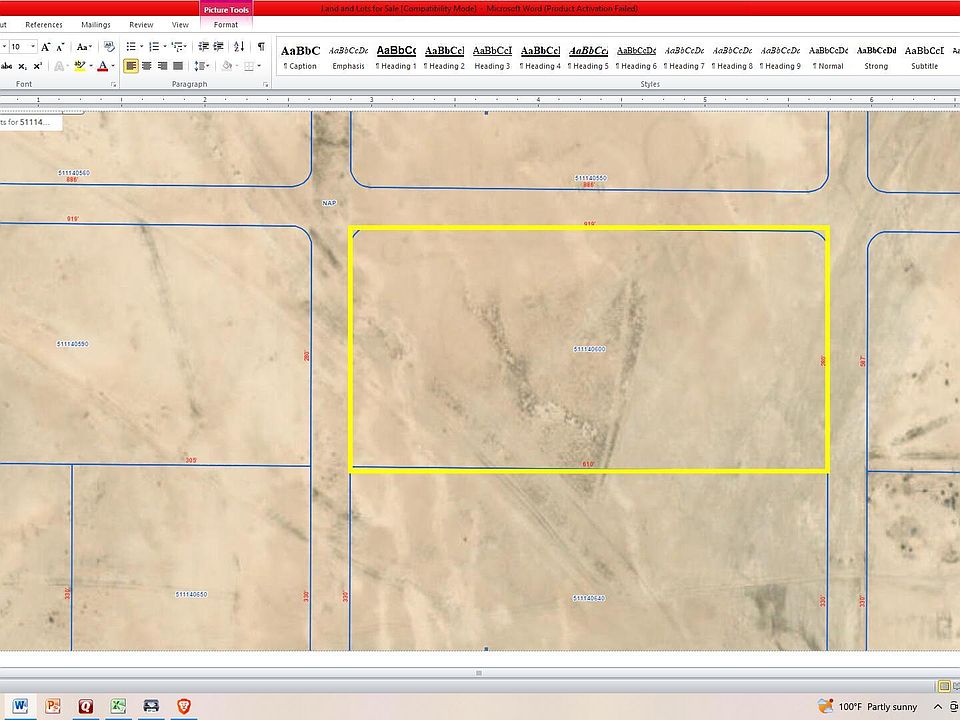Click the Clear Formatting icon
960x720 pixels.
[109, 47]
